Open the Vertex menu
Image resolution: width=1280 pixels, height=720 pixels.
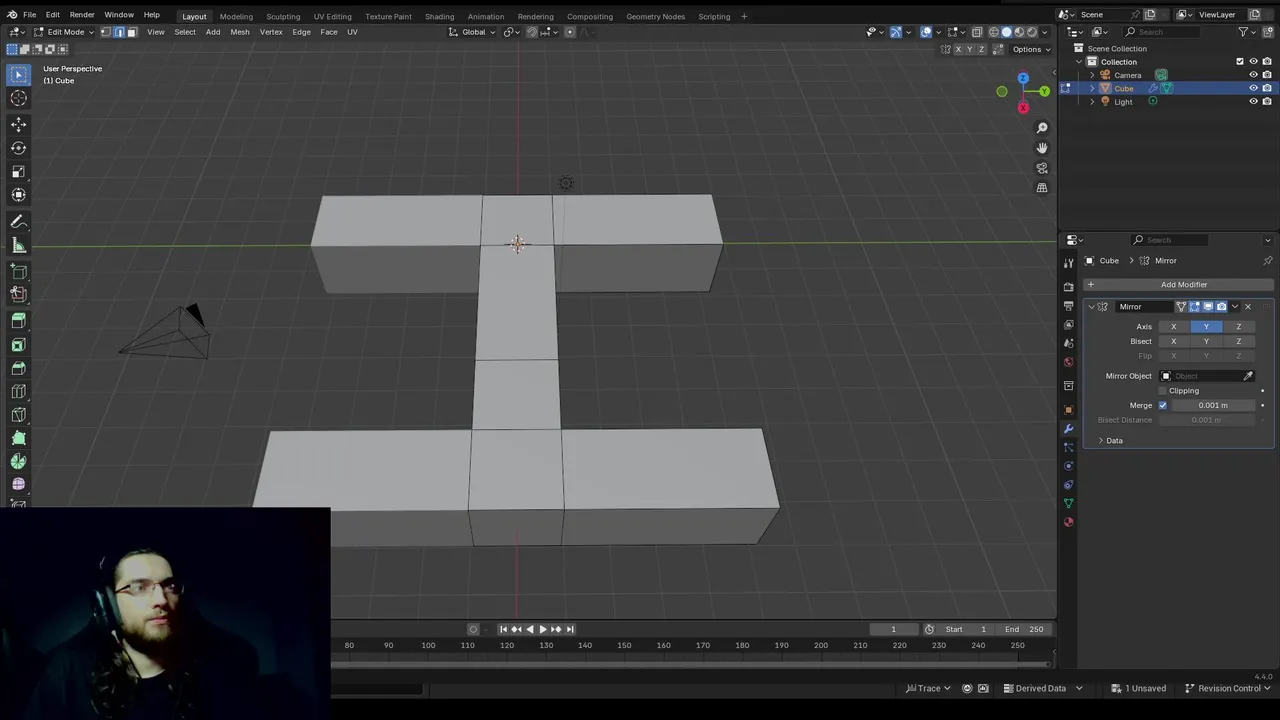click(271, 32)
